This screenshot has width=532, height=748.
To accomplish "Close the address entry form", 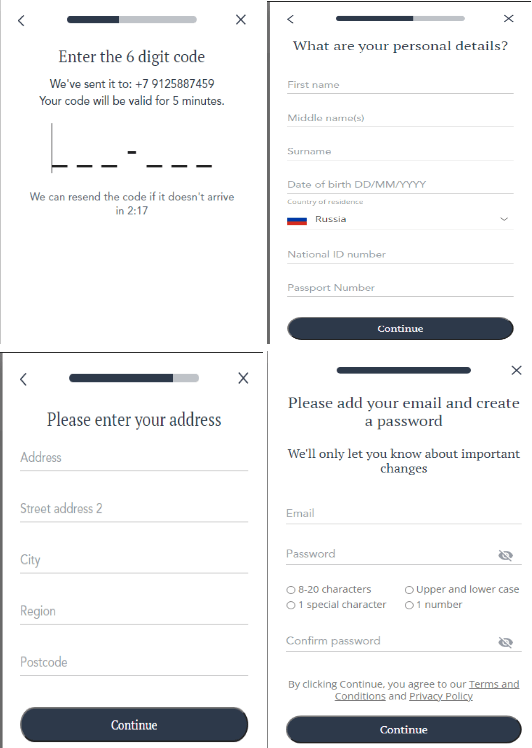I will [x=243, y=378].
